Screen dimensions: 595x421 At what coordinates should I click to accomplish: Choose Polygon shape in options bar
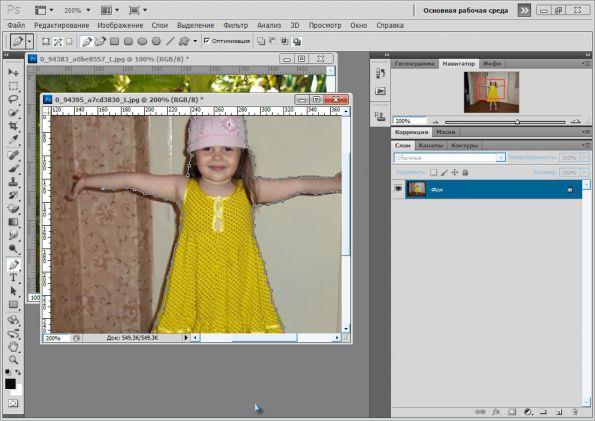click(156, 41)
